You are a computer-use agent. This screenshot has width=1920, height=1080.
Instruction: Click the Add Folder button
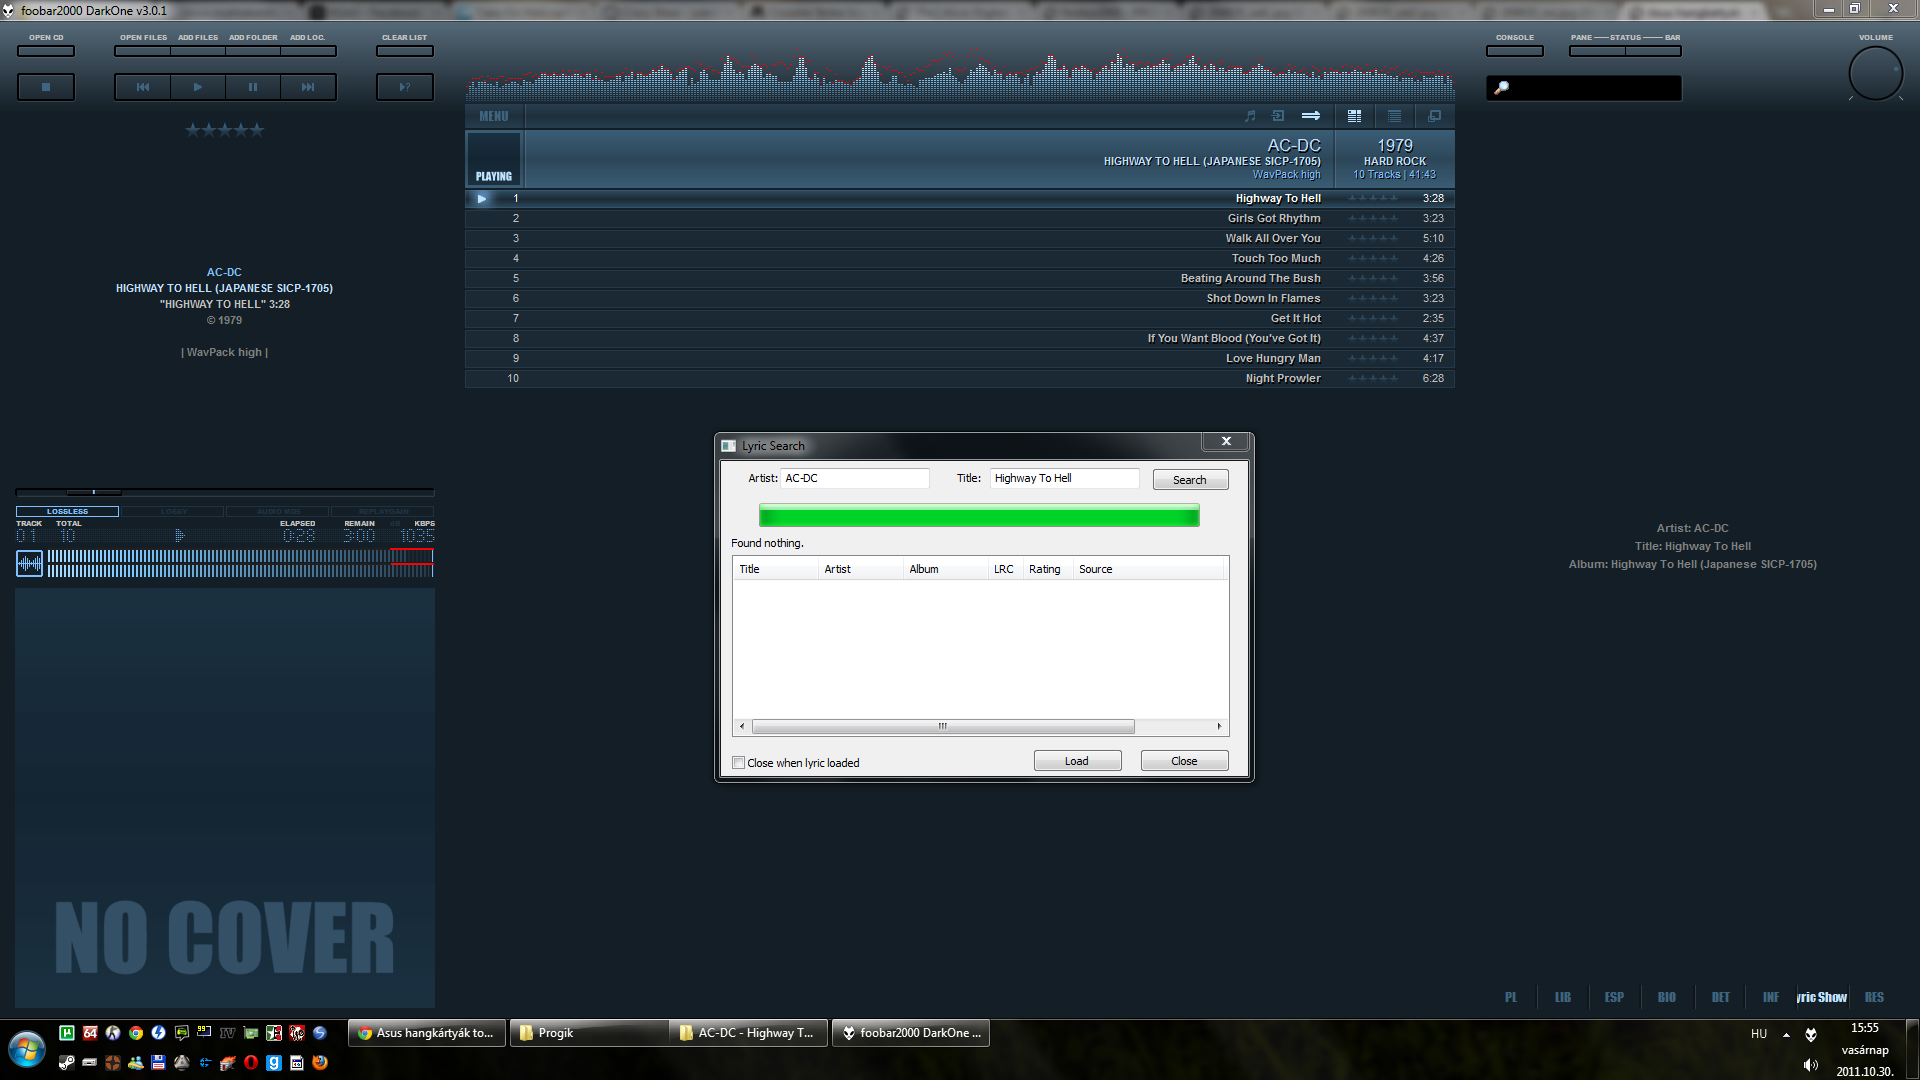click(x=253, y=51)
